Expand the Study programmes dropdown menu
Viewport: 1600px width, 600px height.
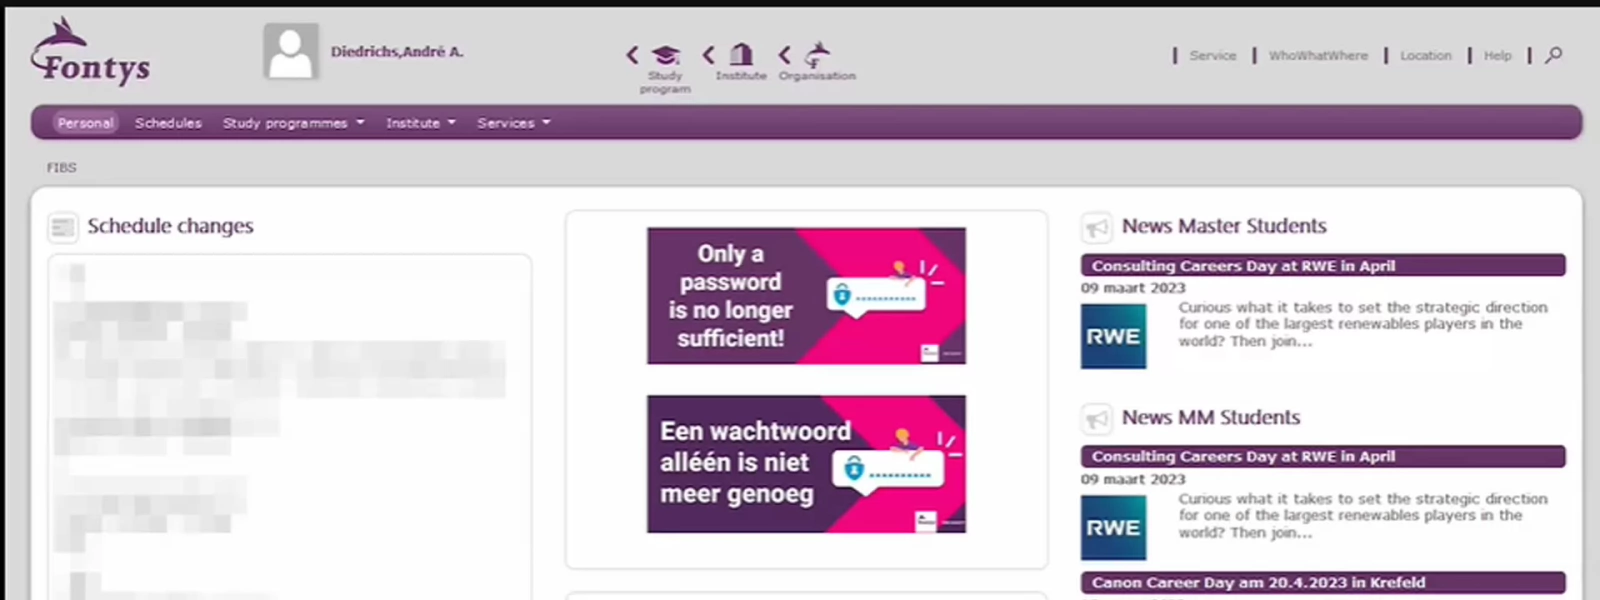293,123
